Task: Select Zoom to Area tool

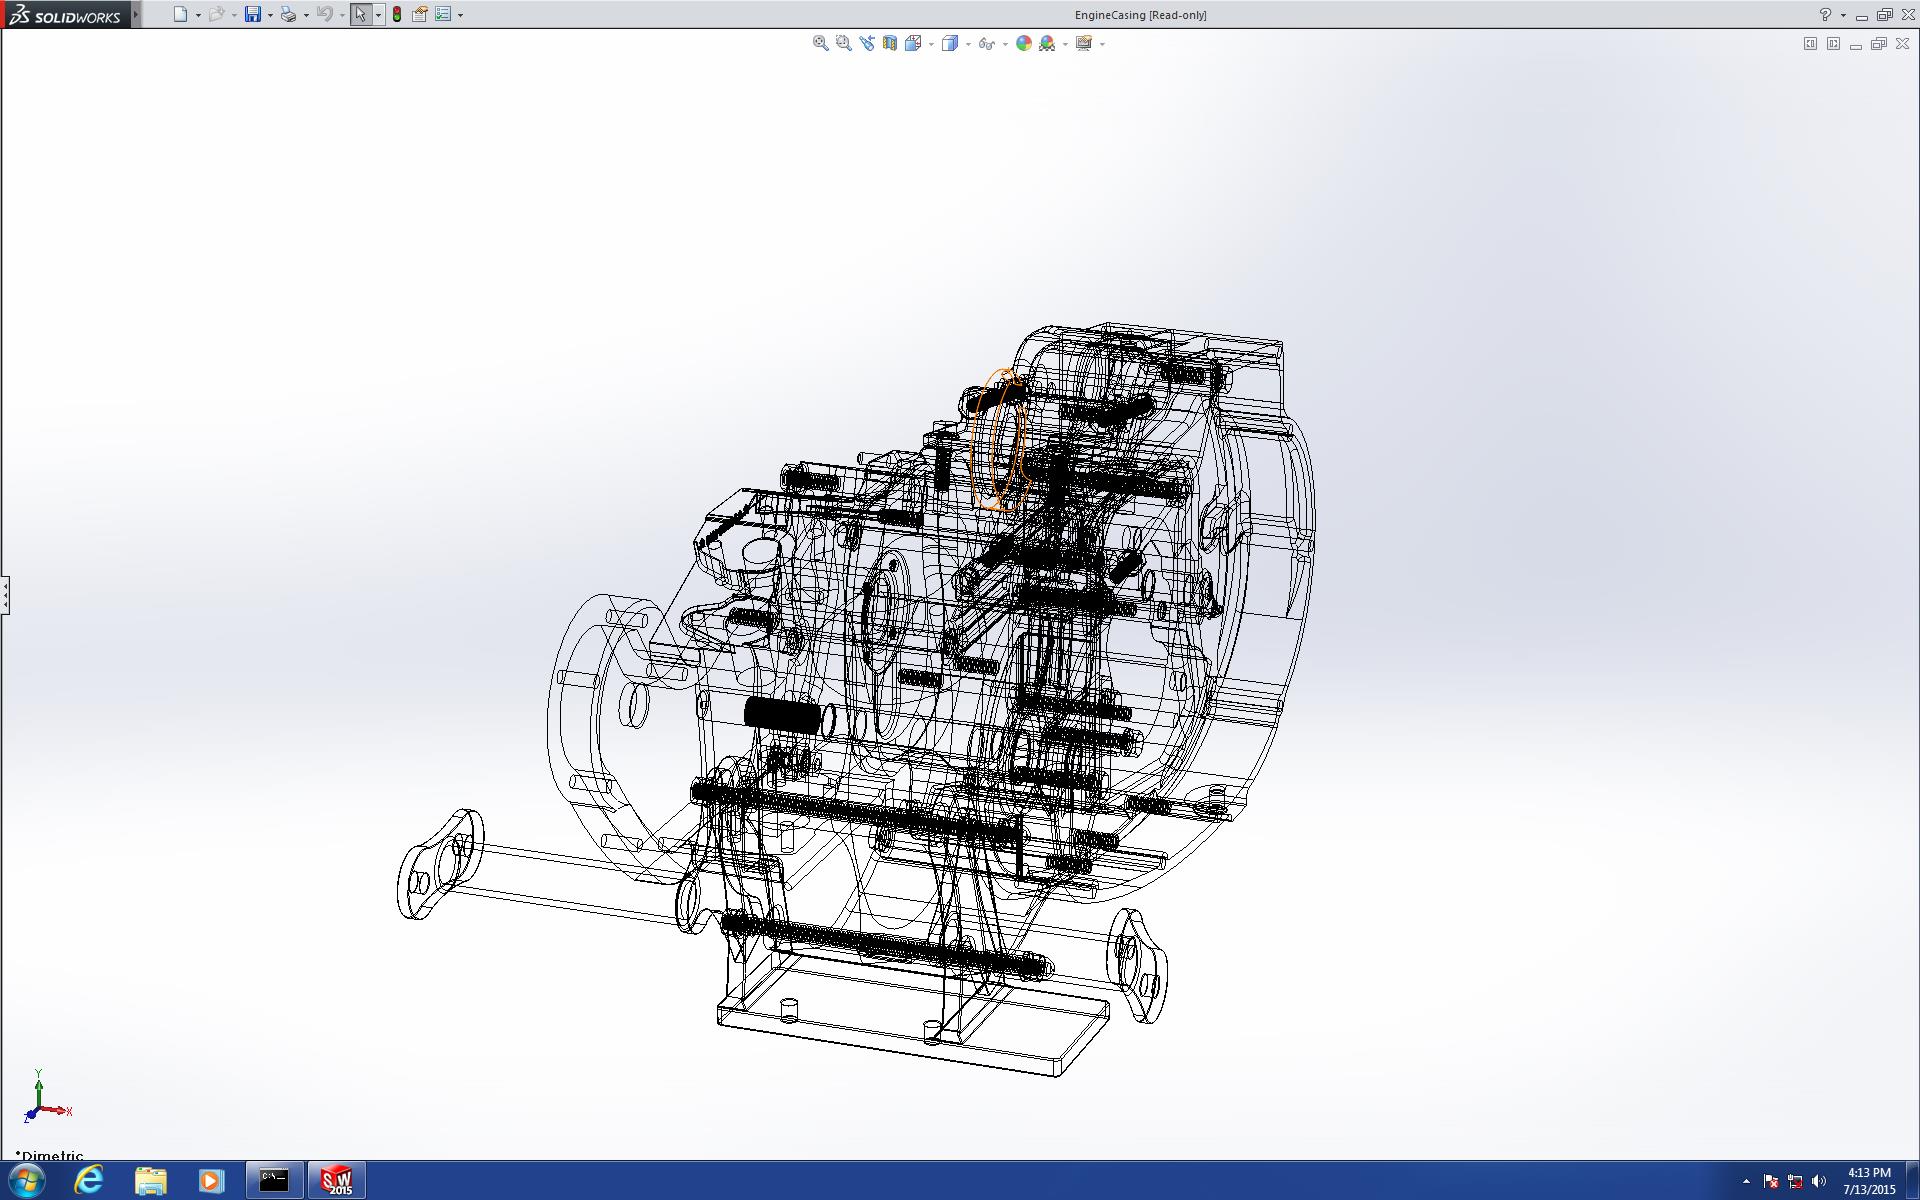Action: [x=843, y=43]
